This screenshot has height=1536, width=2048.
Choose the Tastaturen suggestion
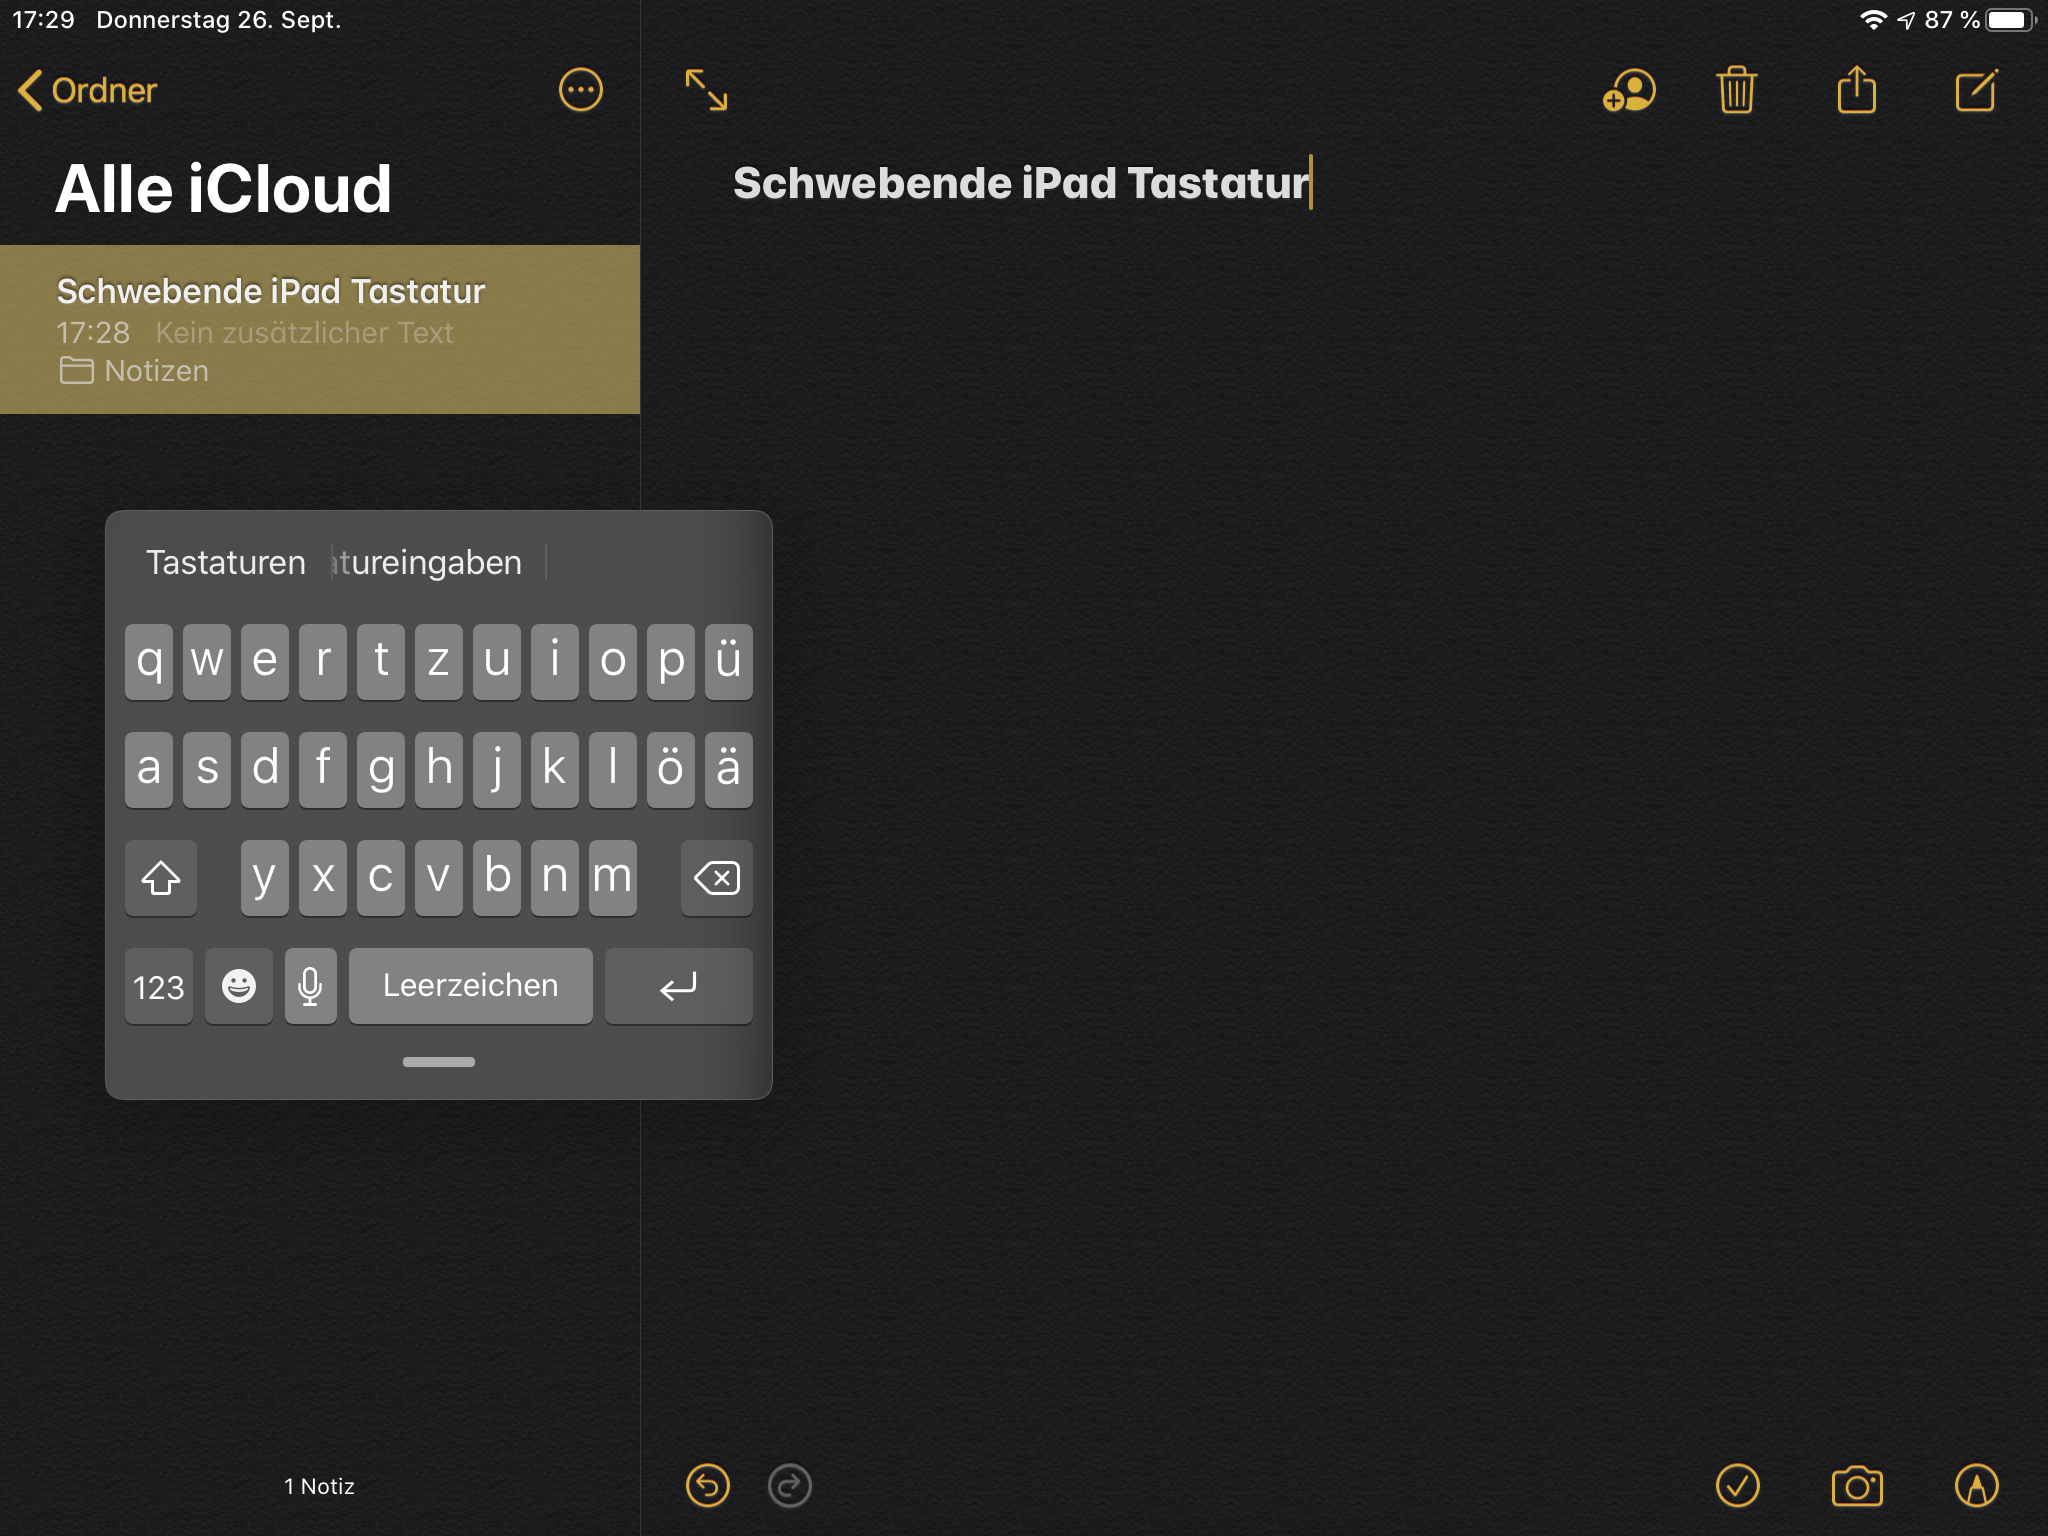click(226, 562)
